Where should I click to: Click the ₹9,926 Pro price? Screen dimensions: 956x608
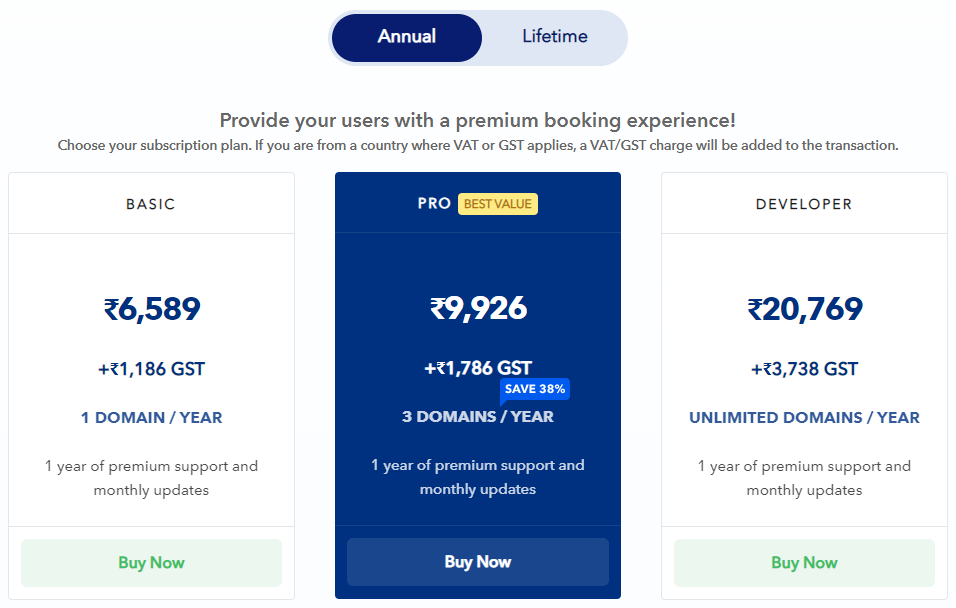[x=478, y=309]
